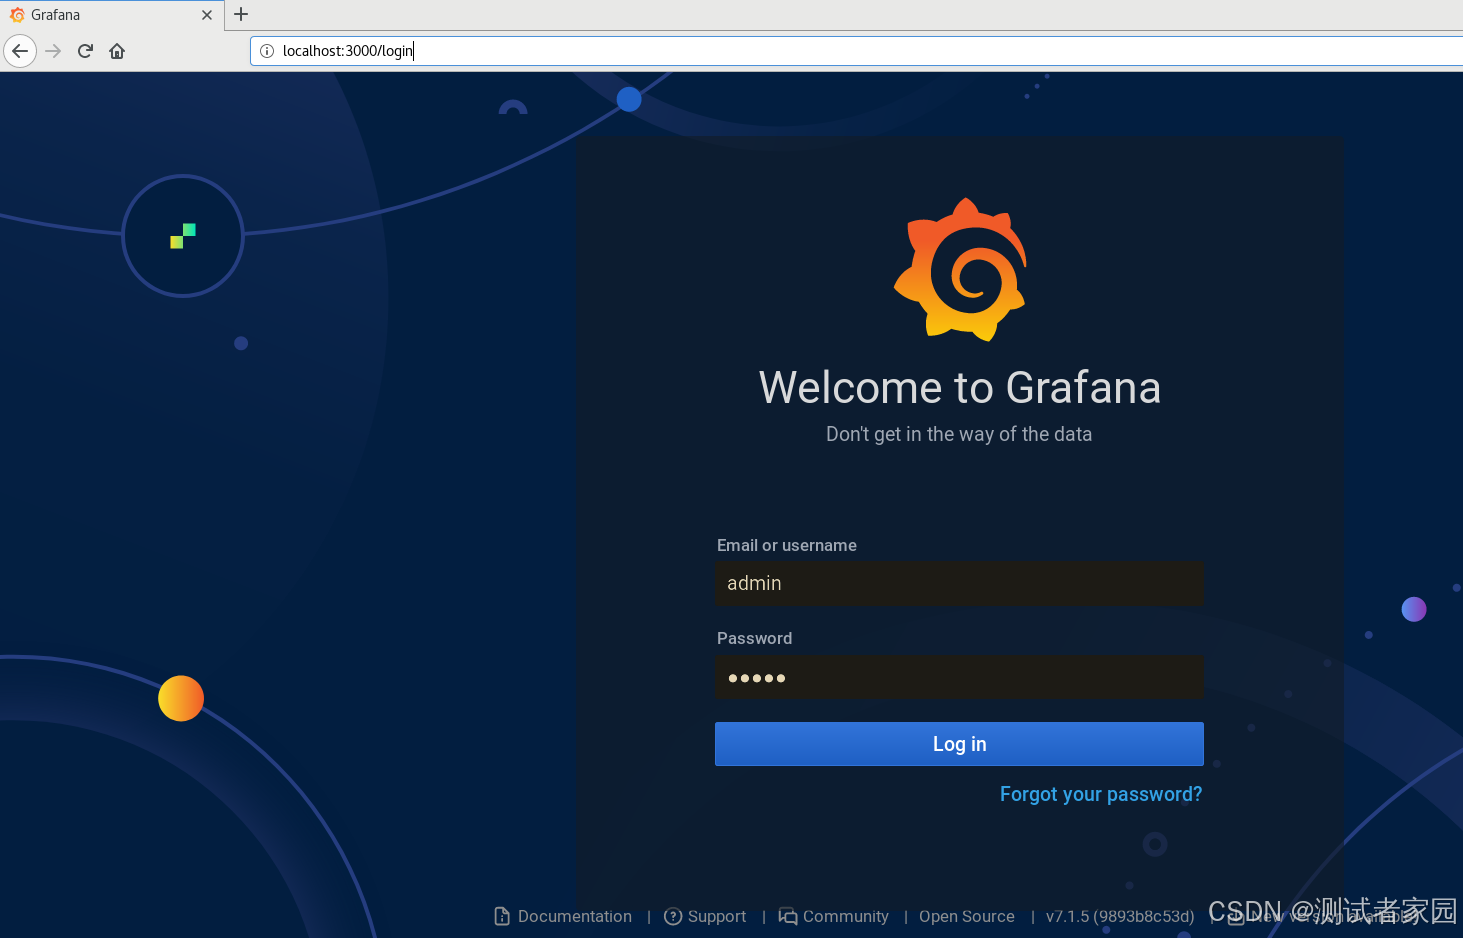The image size is (1463, 938).
Task: Click the site information icon in address bar
Action: click(x=267, y=51)
